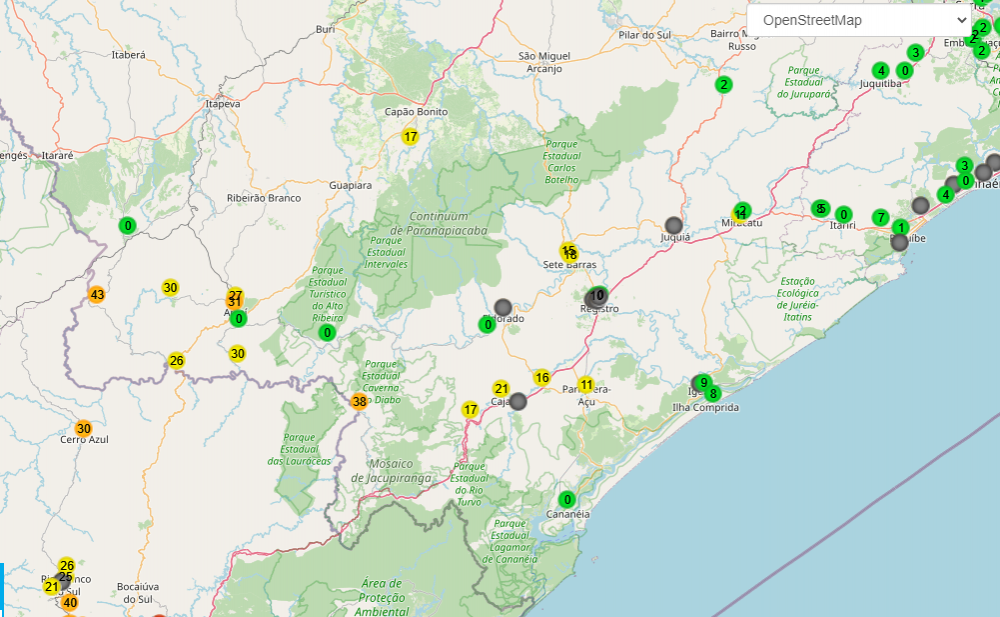Select green 0 marker east of Itararé
Viewport: 1000px width, 617px height.
pos(128,226)
